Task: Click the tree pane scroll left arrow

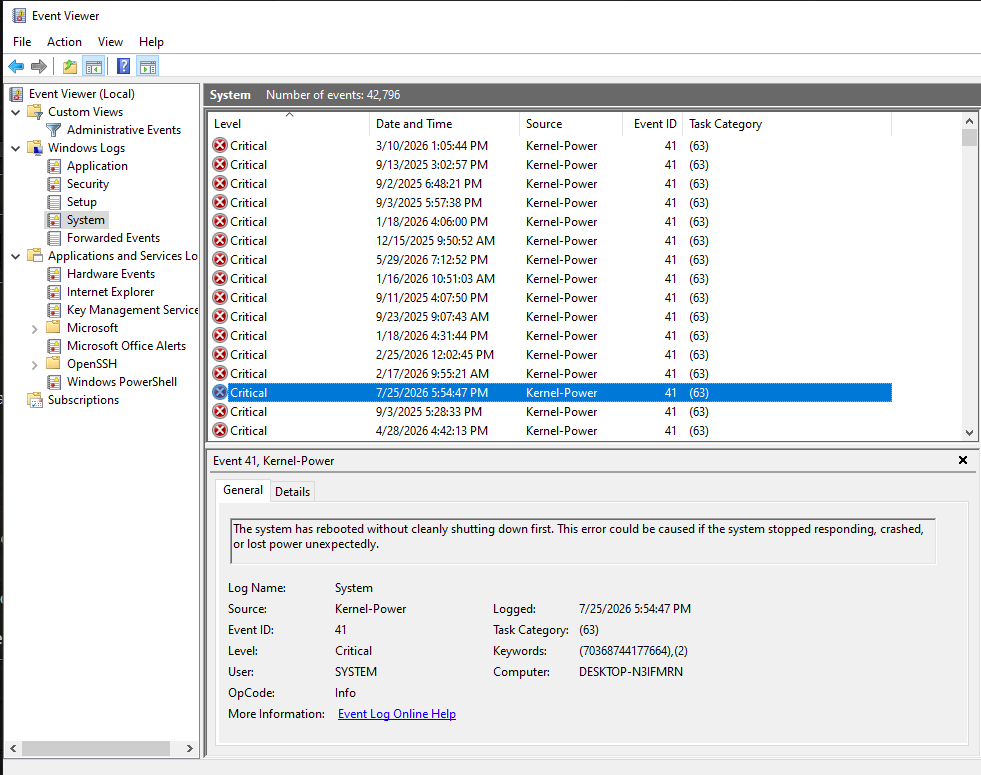Action: [13, 748]
